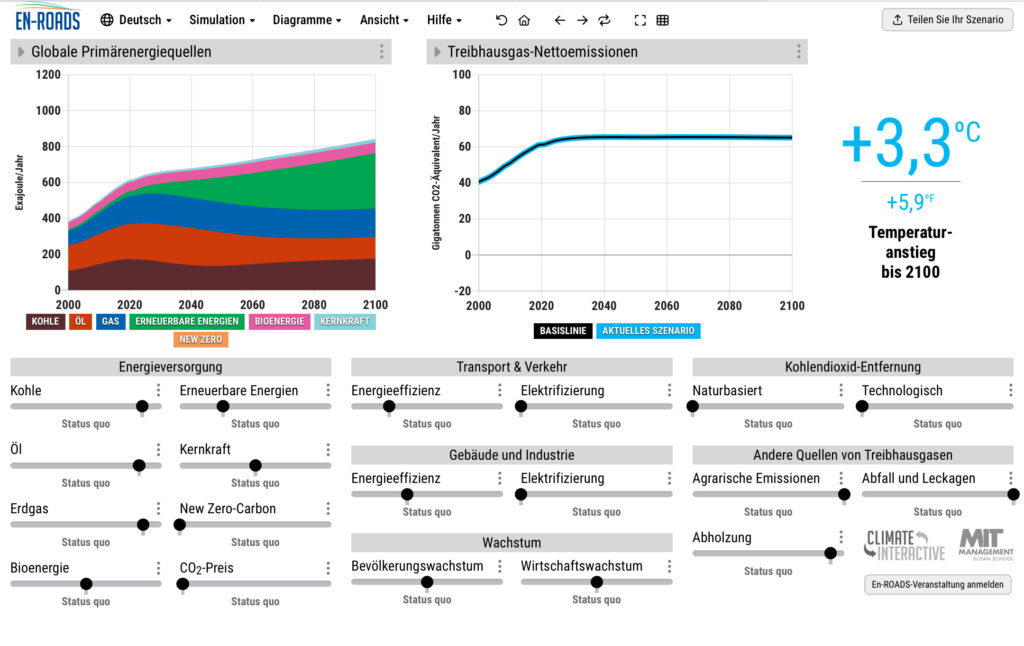Screen dimensions: 1024x646
Task: Open Kohle slider three-dot options
Action: point(158,391)
